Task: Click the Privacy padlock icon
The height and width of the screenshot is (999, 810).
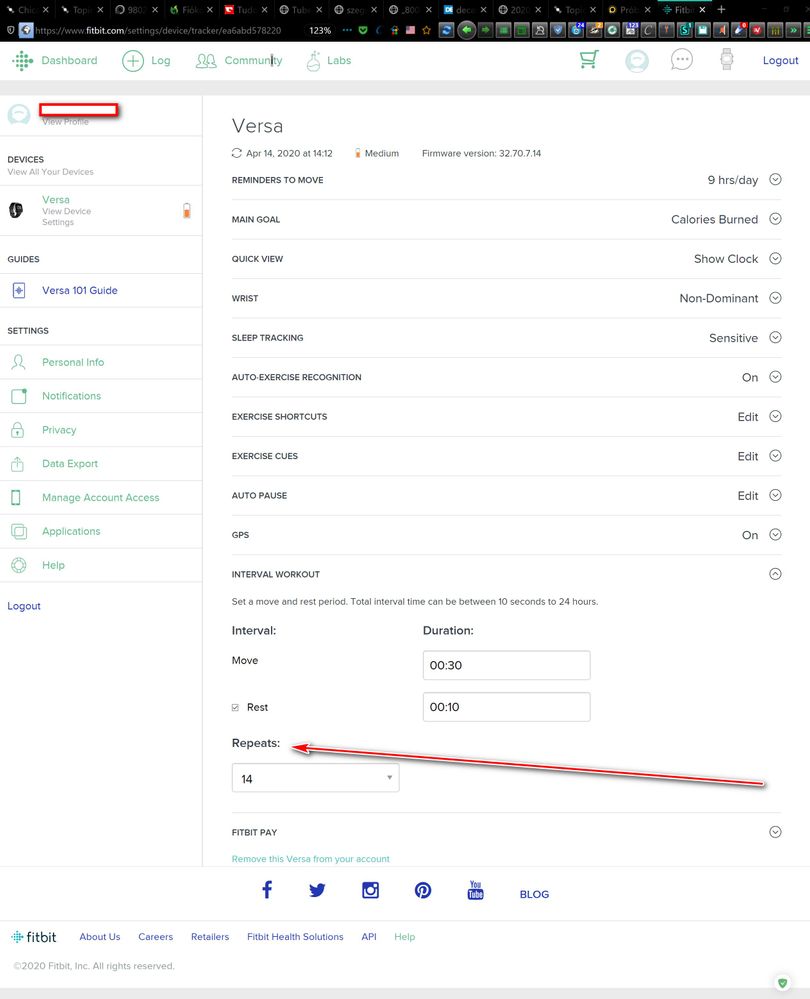Action: [x=18, y=430]
